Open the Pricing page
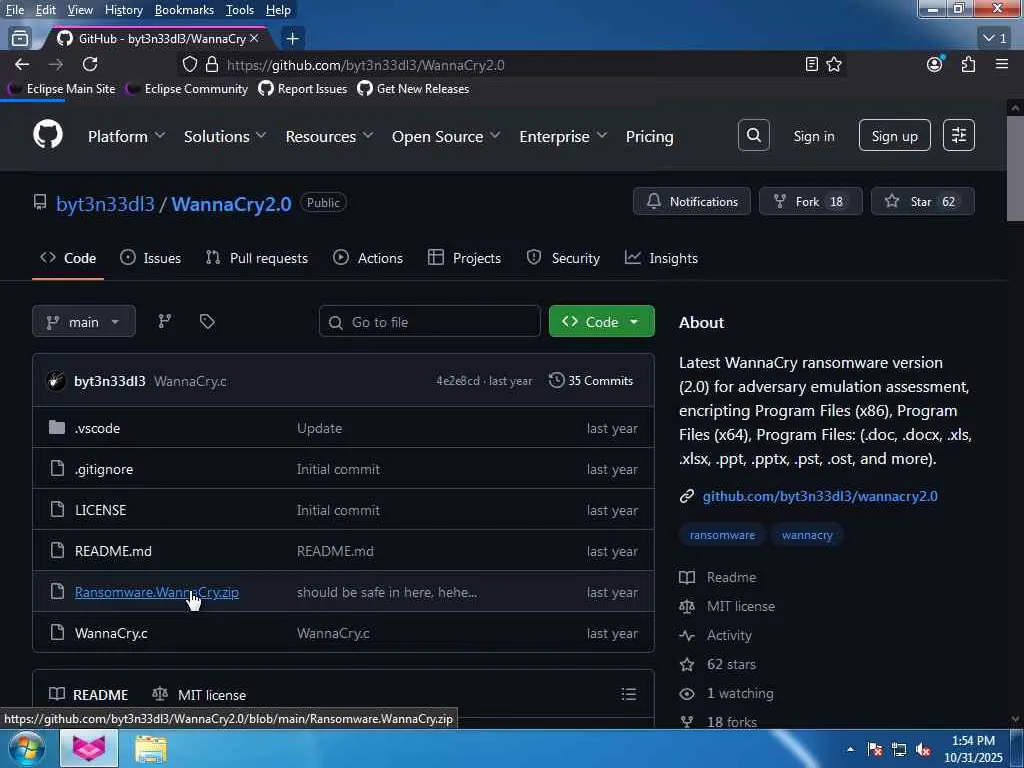Screen dimensions: 1024x768 point(649,136)
